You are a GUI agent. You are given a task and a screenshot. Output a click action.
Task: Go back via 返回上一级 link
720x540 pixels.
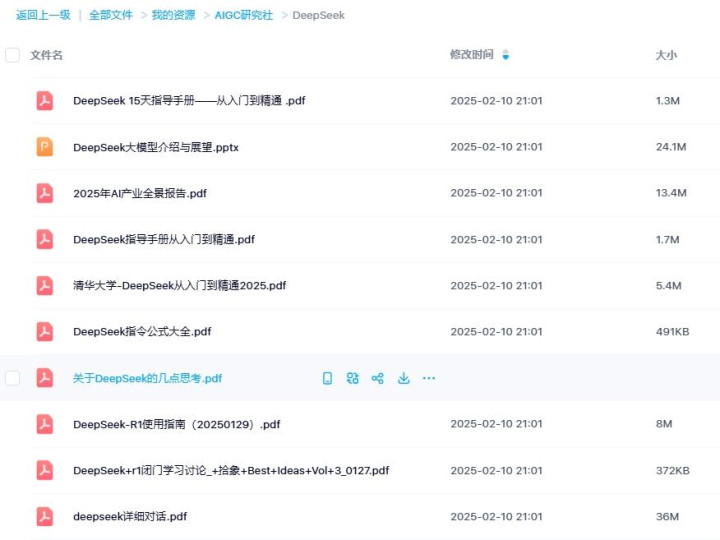pos(43,15)
